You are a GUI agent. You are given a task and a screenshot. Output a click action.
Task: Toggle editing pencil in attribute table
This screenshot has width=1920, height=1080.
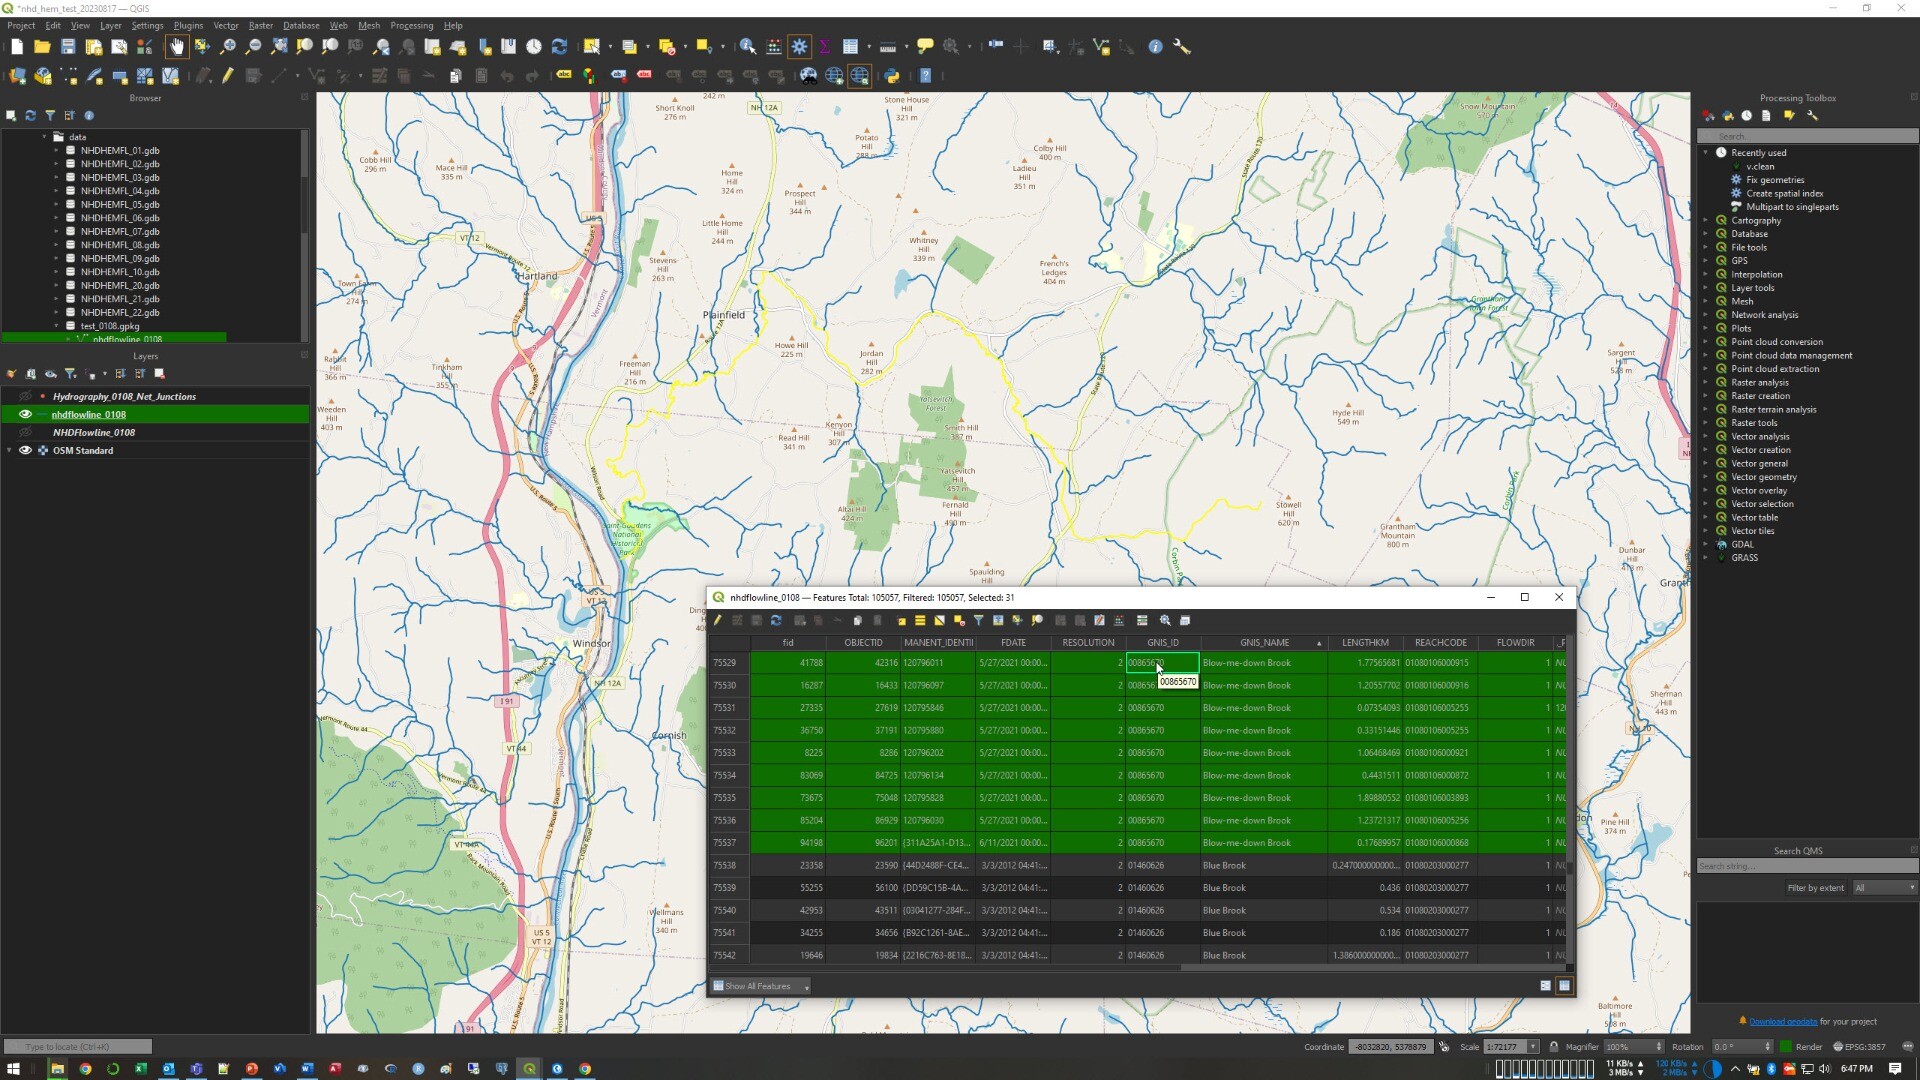tap(718, 621)
